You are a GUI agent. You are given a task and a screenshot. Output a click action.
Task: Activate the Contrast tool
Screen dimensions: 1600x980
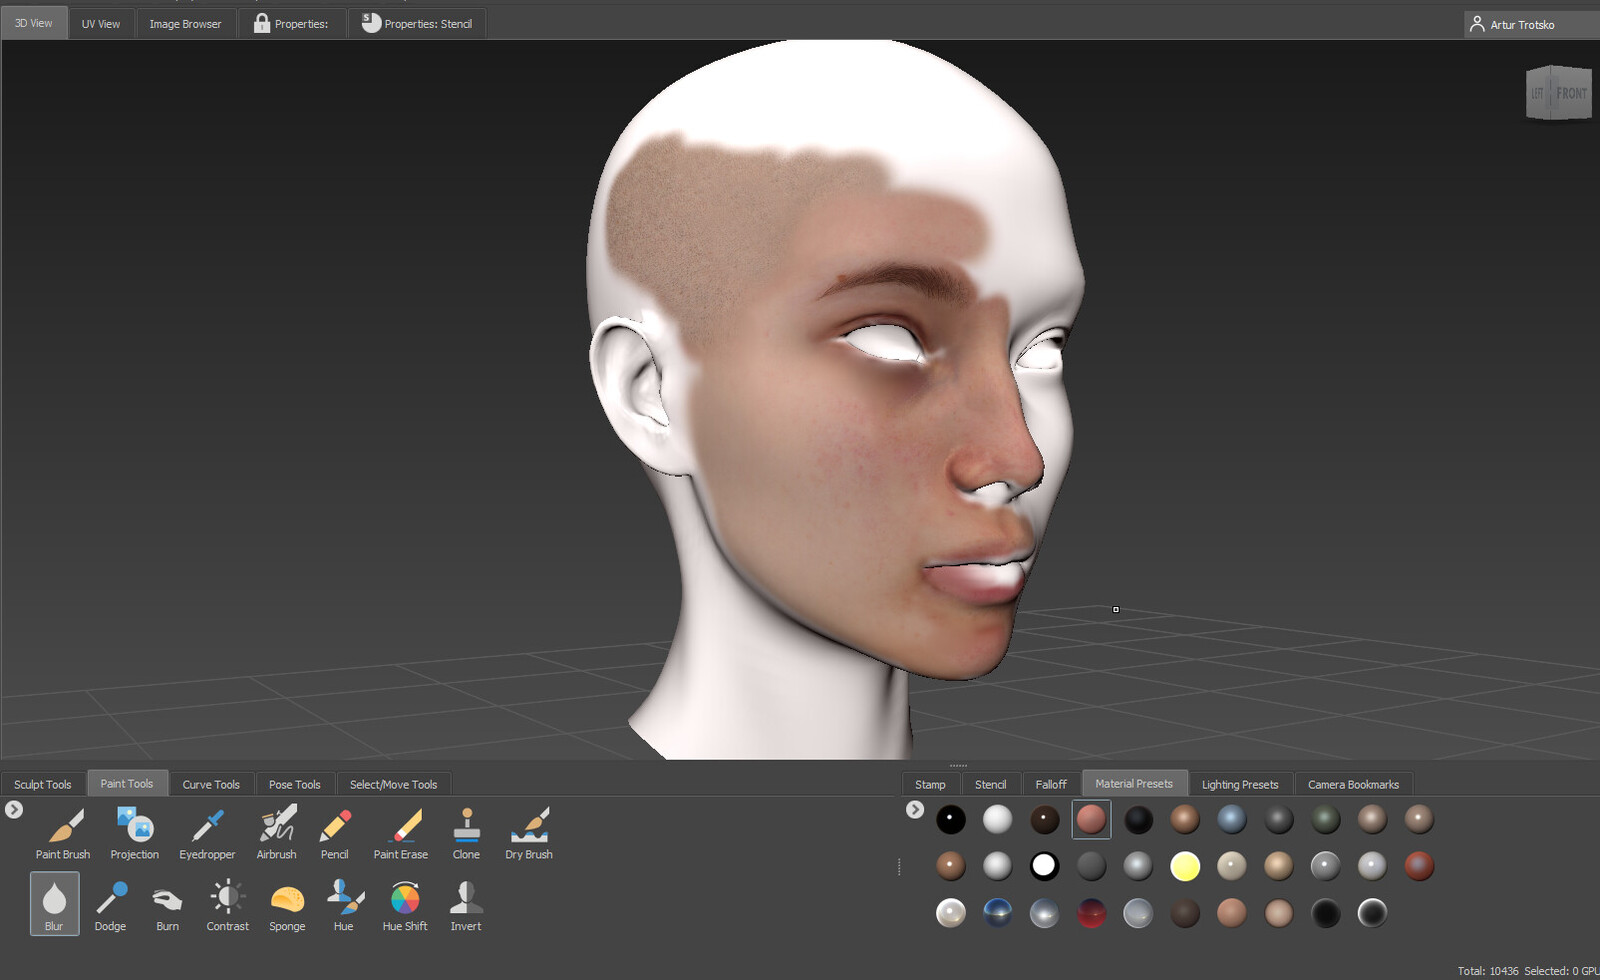click(227, 905)
